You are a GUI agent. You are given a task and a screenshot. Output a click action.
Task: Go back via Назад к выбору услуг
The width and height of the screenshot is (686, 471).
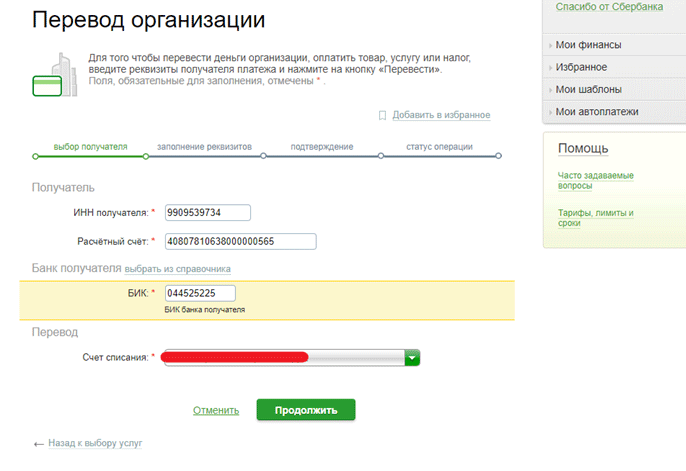click(95, 443)
